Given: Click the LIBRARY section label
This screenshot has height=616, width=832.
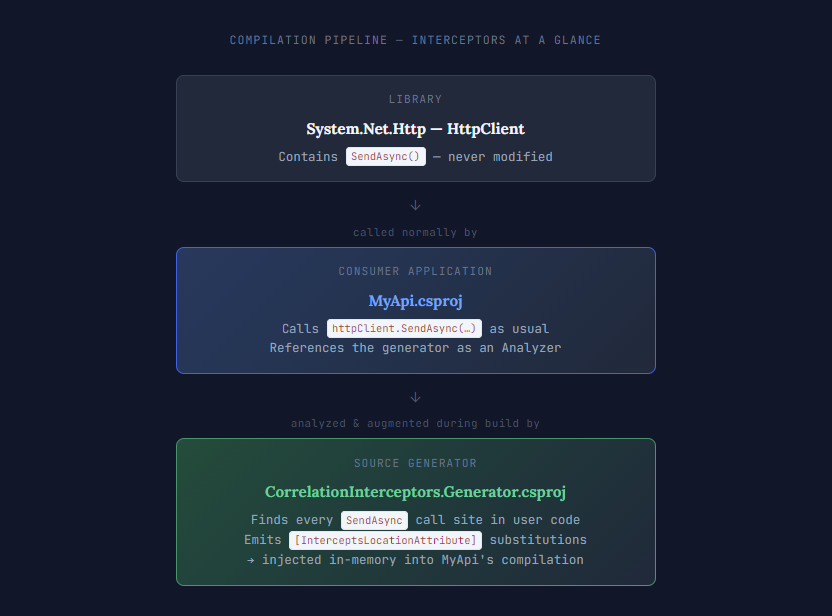Looking at the screenshot, I should (415, 100).
